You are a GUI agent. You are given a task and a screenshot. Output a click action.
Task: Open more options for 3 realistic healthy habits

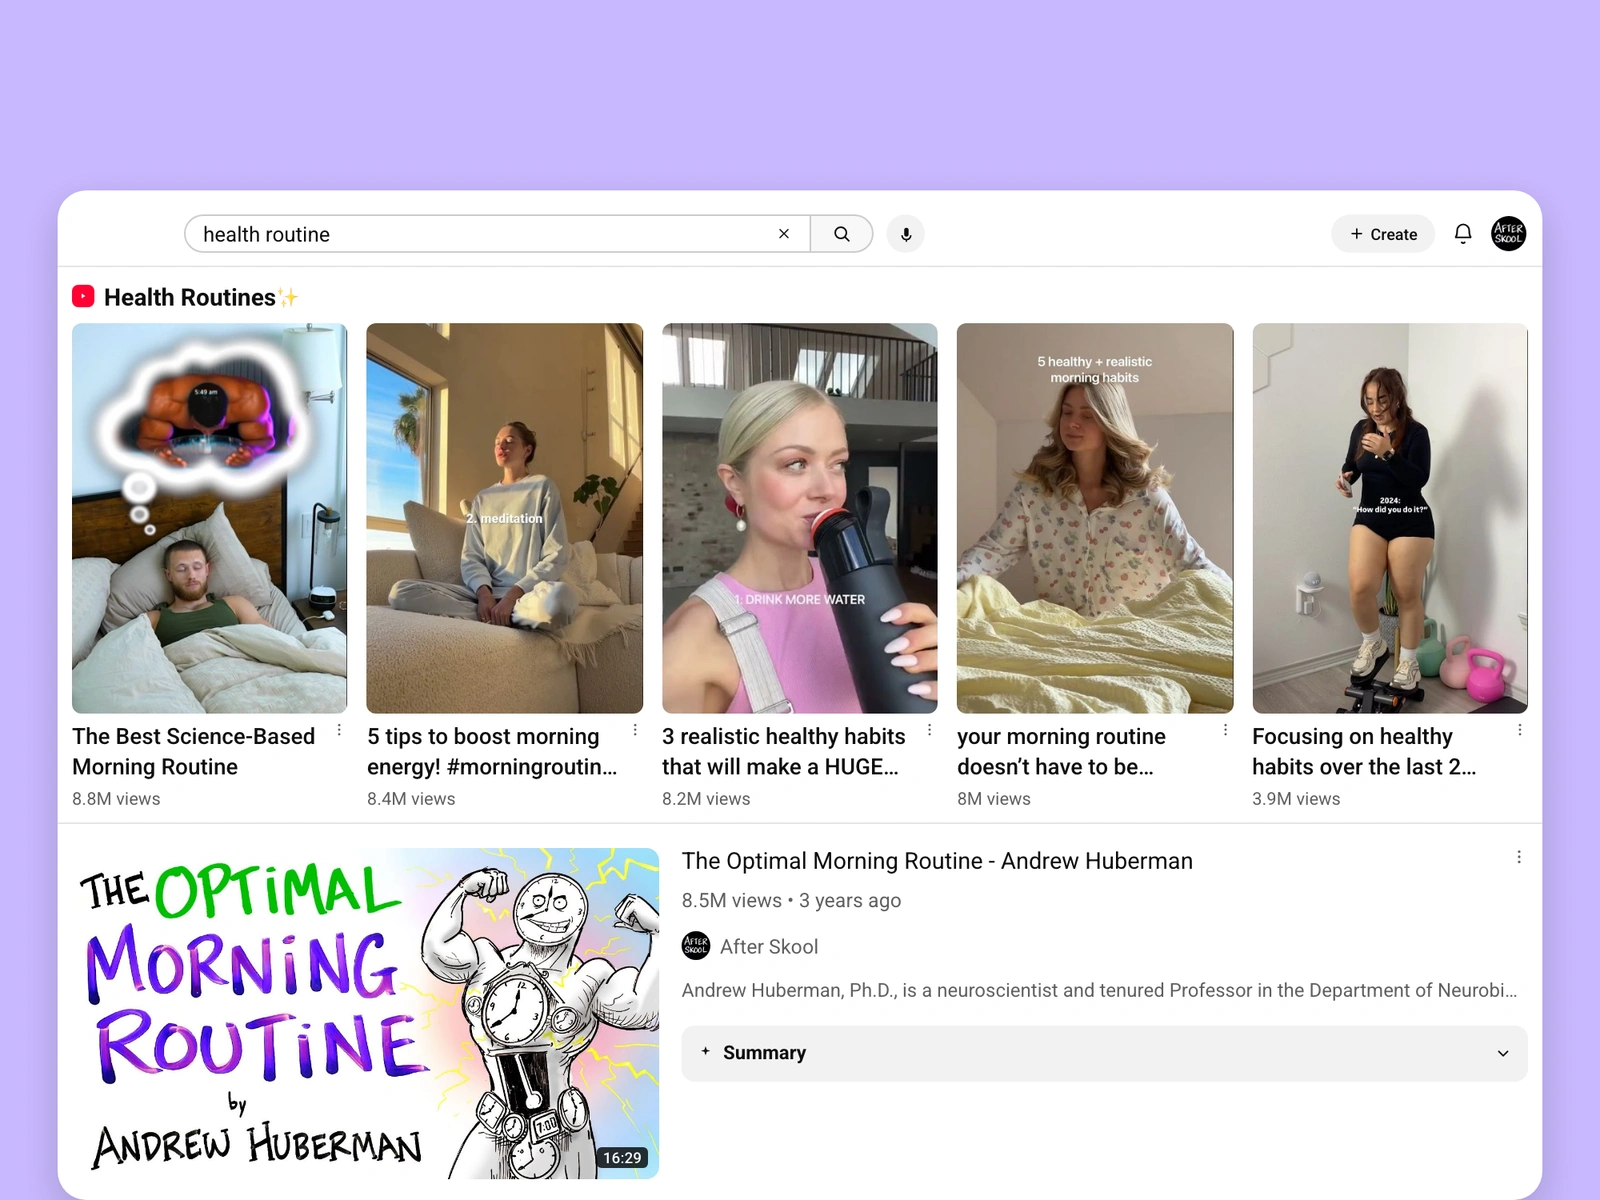point(930,730)
